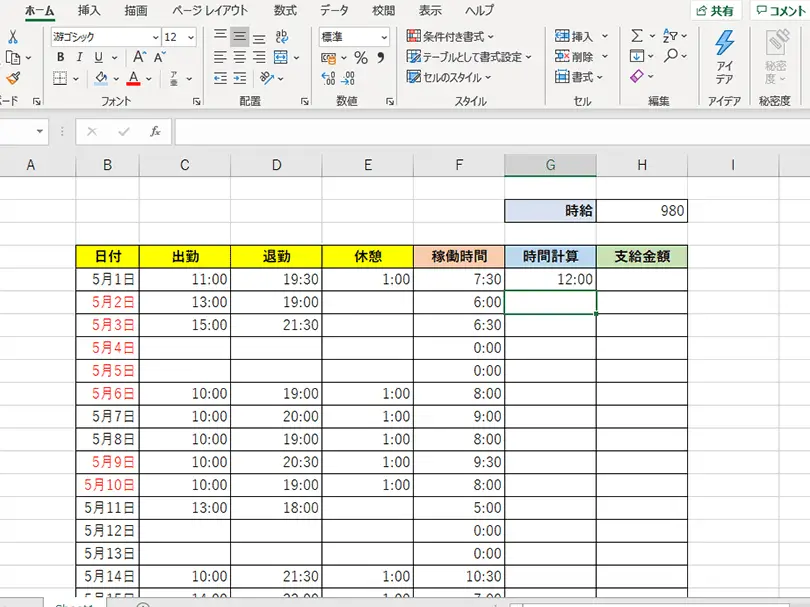Screen dimensions: 810x607
Task: Switch to the 挿入 ribbon tab
Action: tap(90, 10)
